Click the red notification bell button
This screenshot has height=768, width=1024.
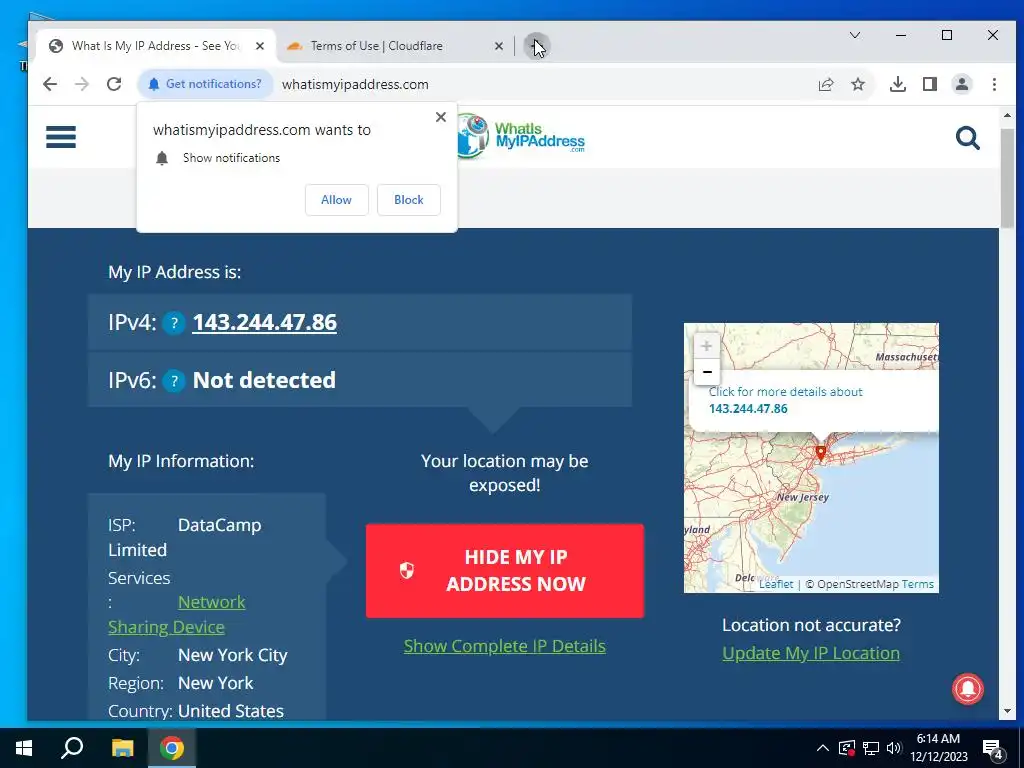click(x=968, y=689)
